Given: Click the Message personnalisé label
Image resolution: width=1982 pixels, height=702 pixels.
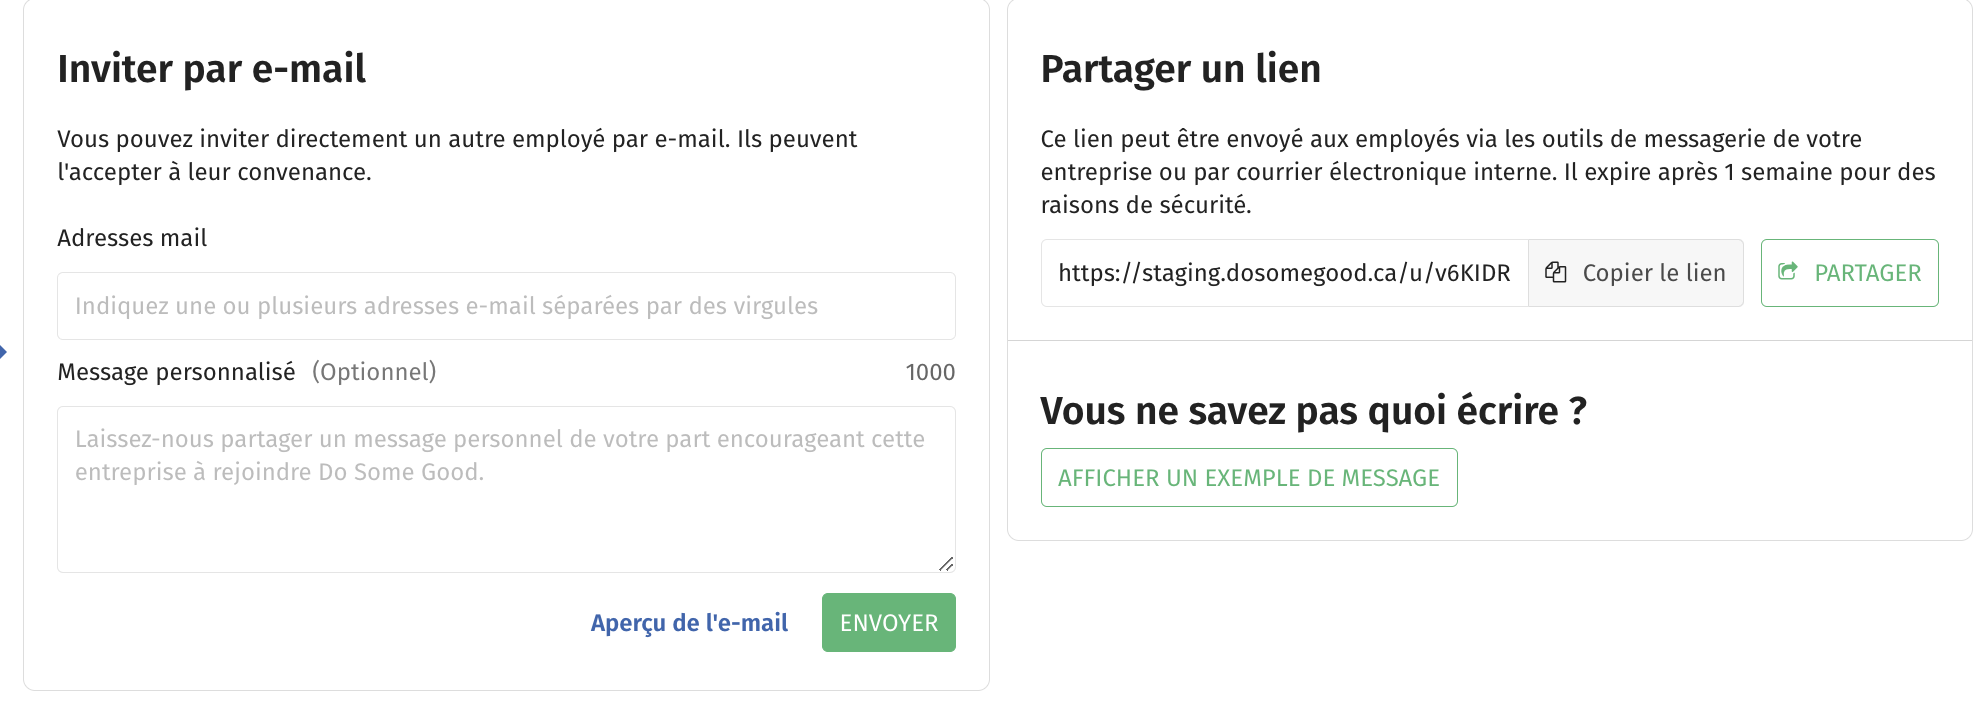Looking at the screenshot, I should point(176,372).
